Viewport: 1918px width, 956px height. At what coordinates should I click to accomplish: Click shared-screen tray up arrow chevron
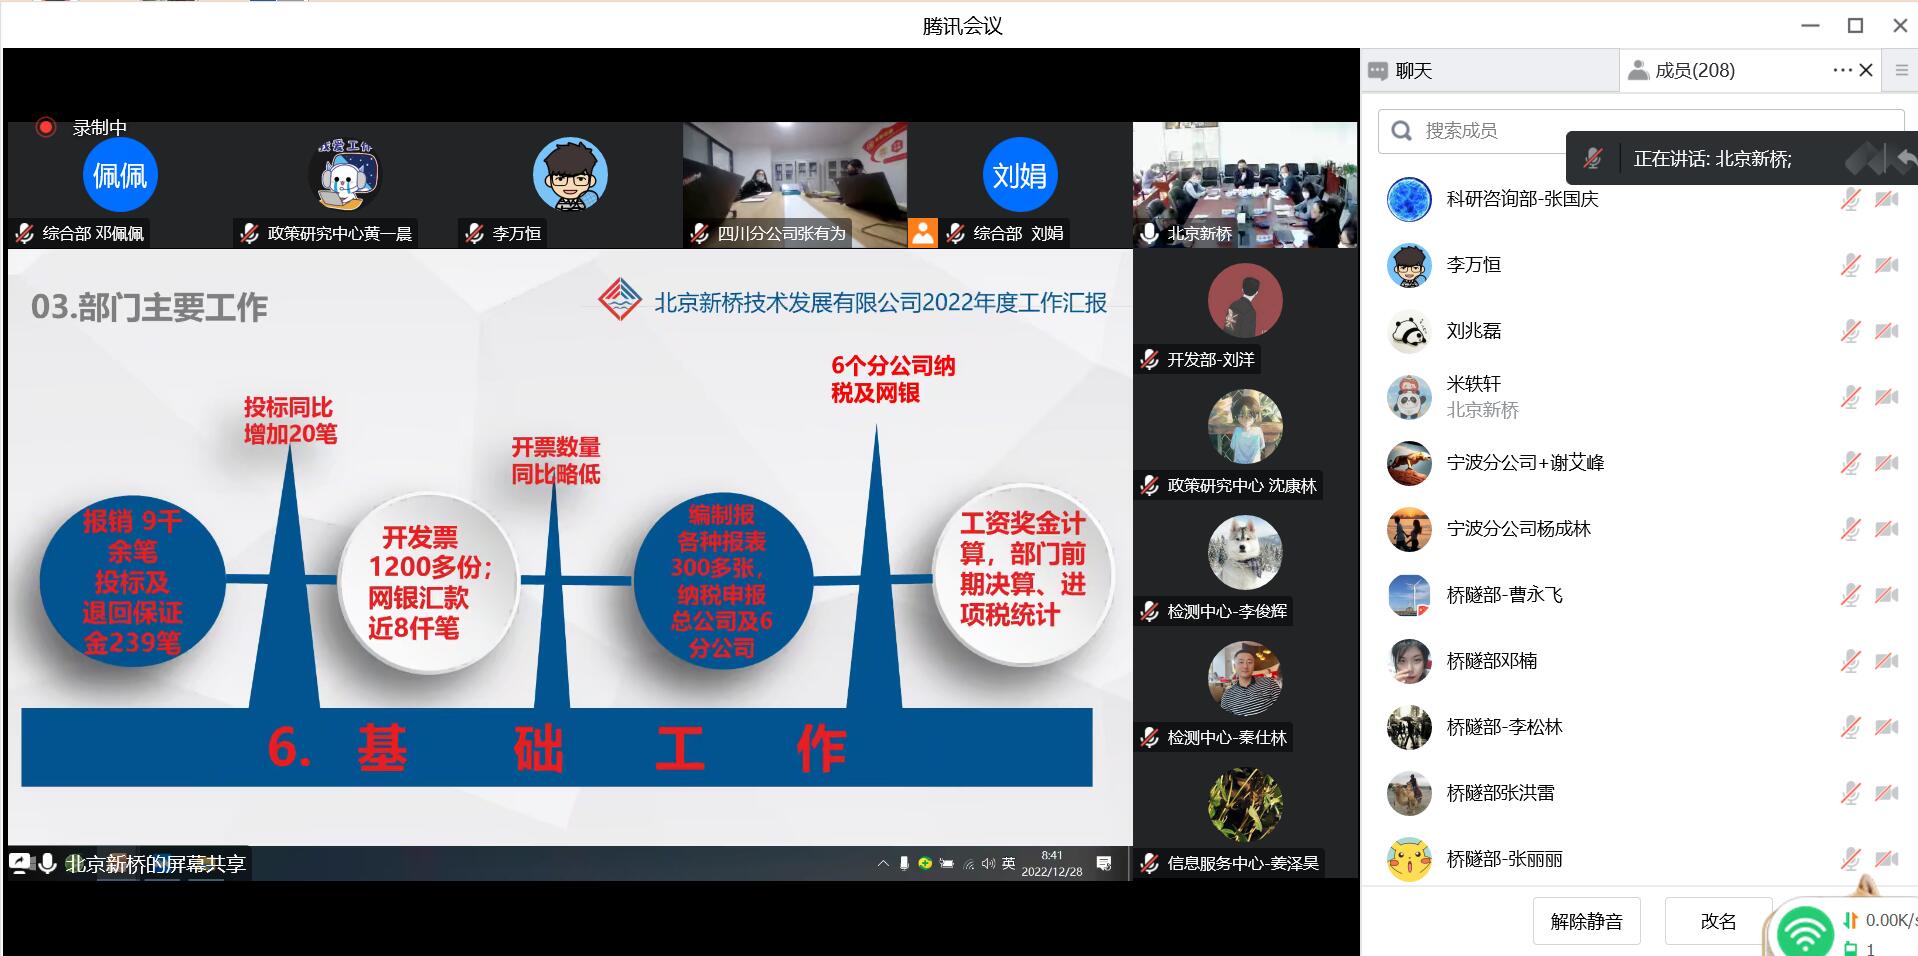tap(882, 863)
